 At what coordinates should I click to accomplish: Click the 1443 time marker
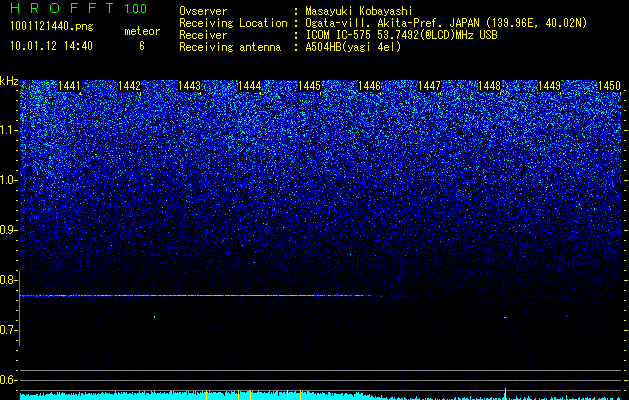[x=189, y=86]
